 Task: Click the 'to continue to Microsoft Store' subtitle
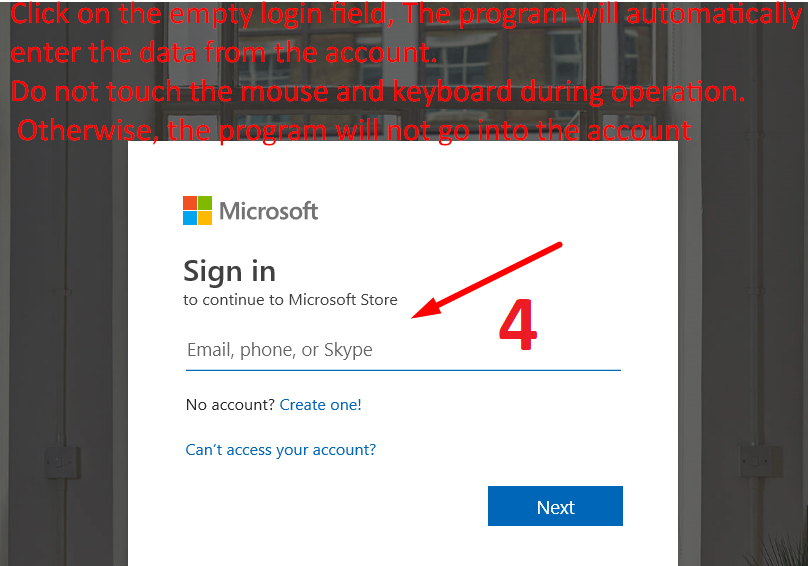(291, 300)
